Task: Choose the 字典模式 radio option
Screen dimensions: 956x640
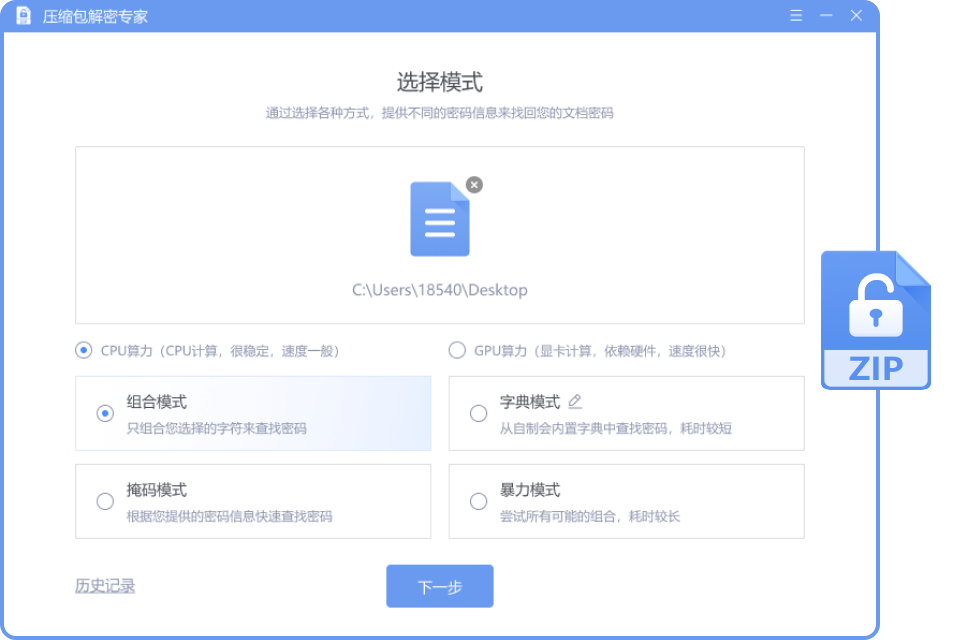Action: pyautogui.click(x=479, y=413)
